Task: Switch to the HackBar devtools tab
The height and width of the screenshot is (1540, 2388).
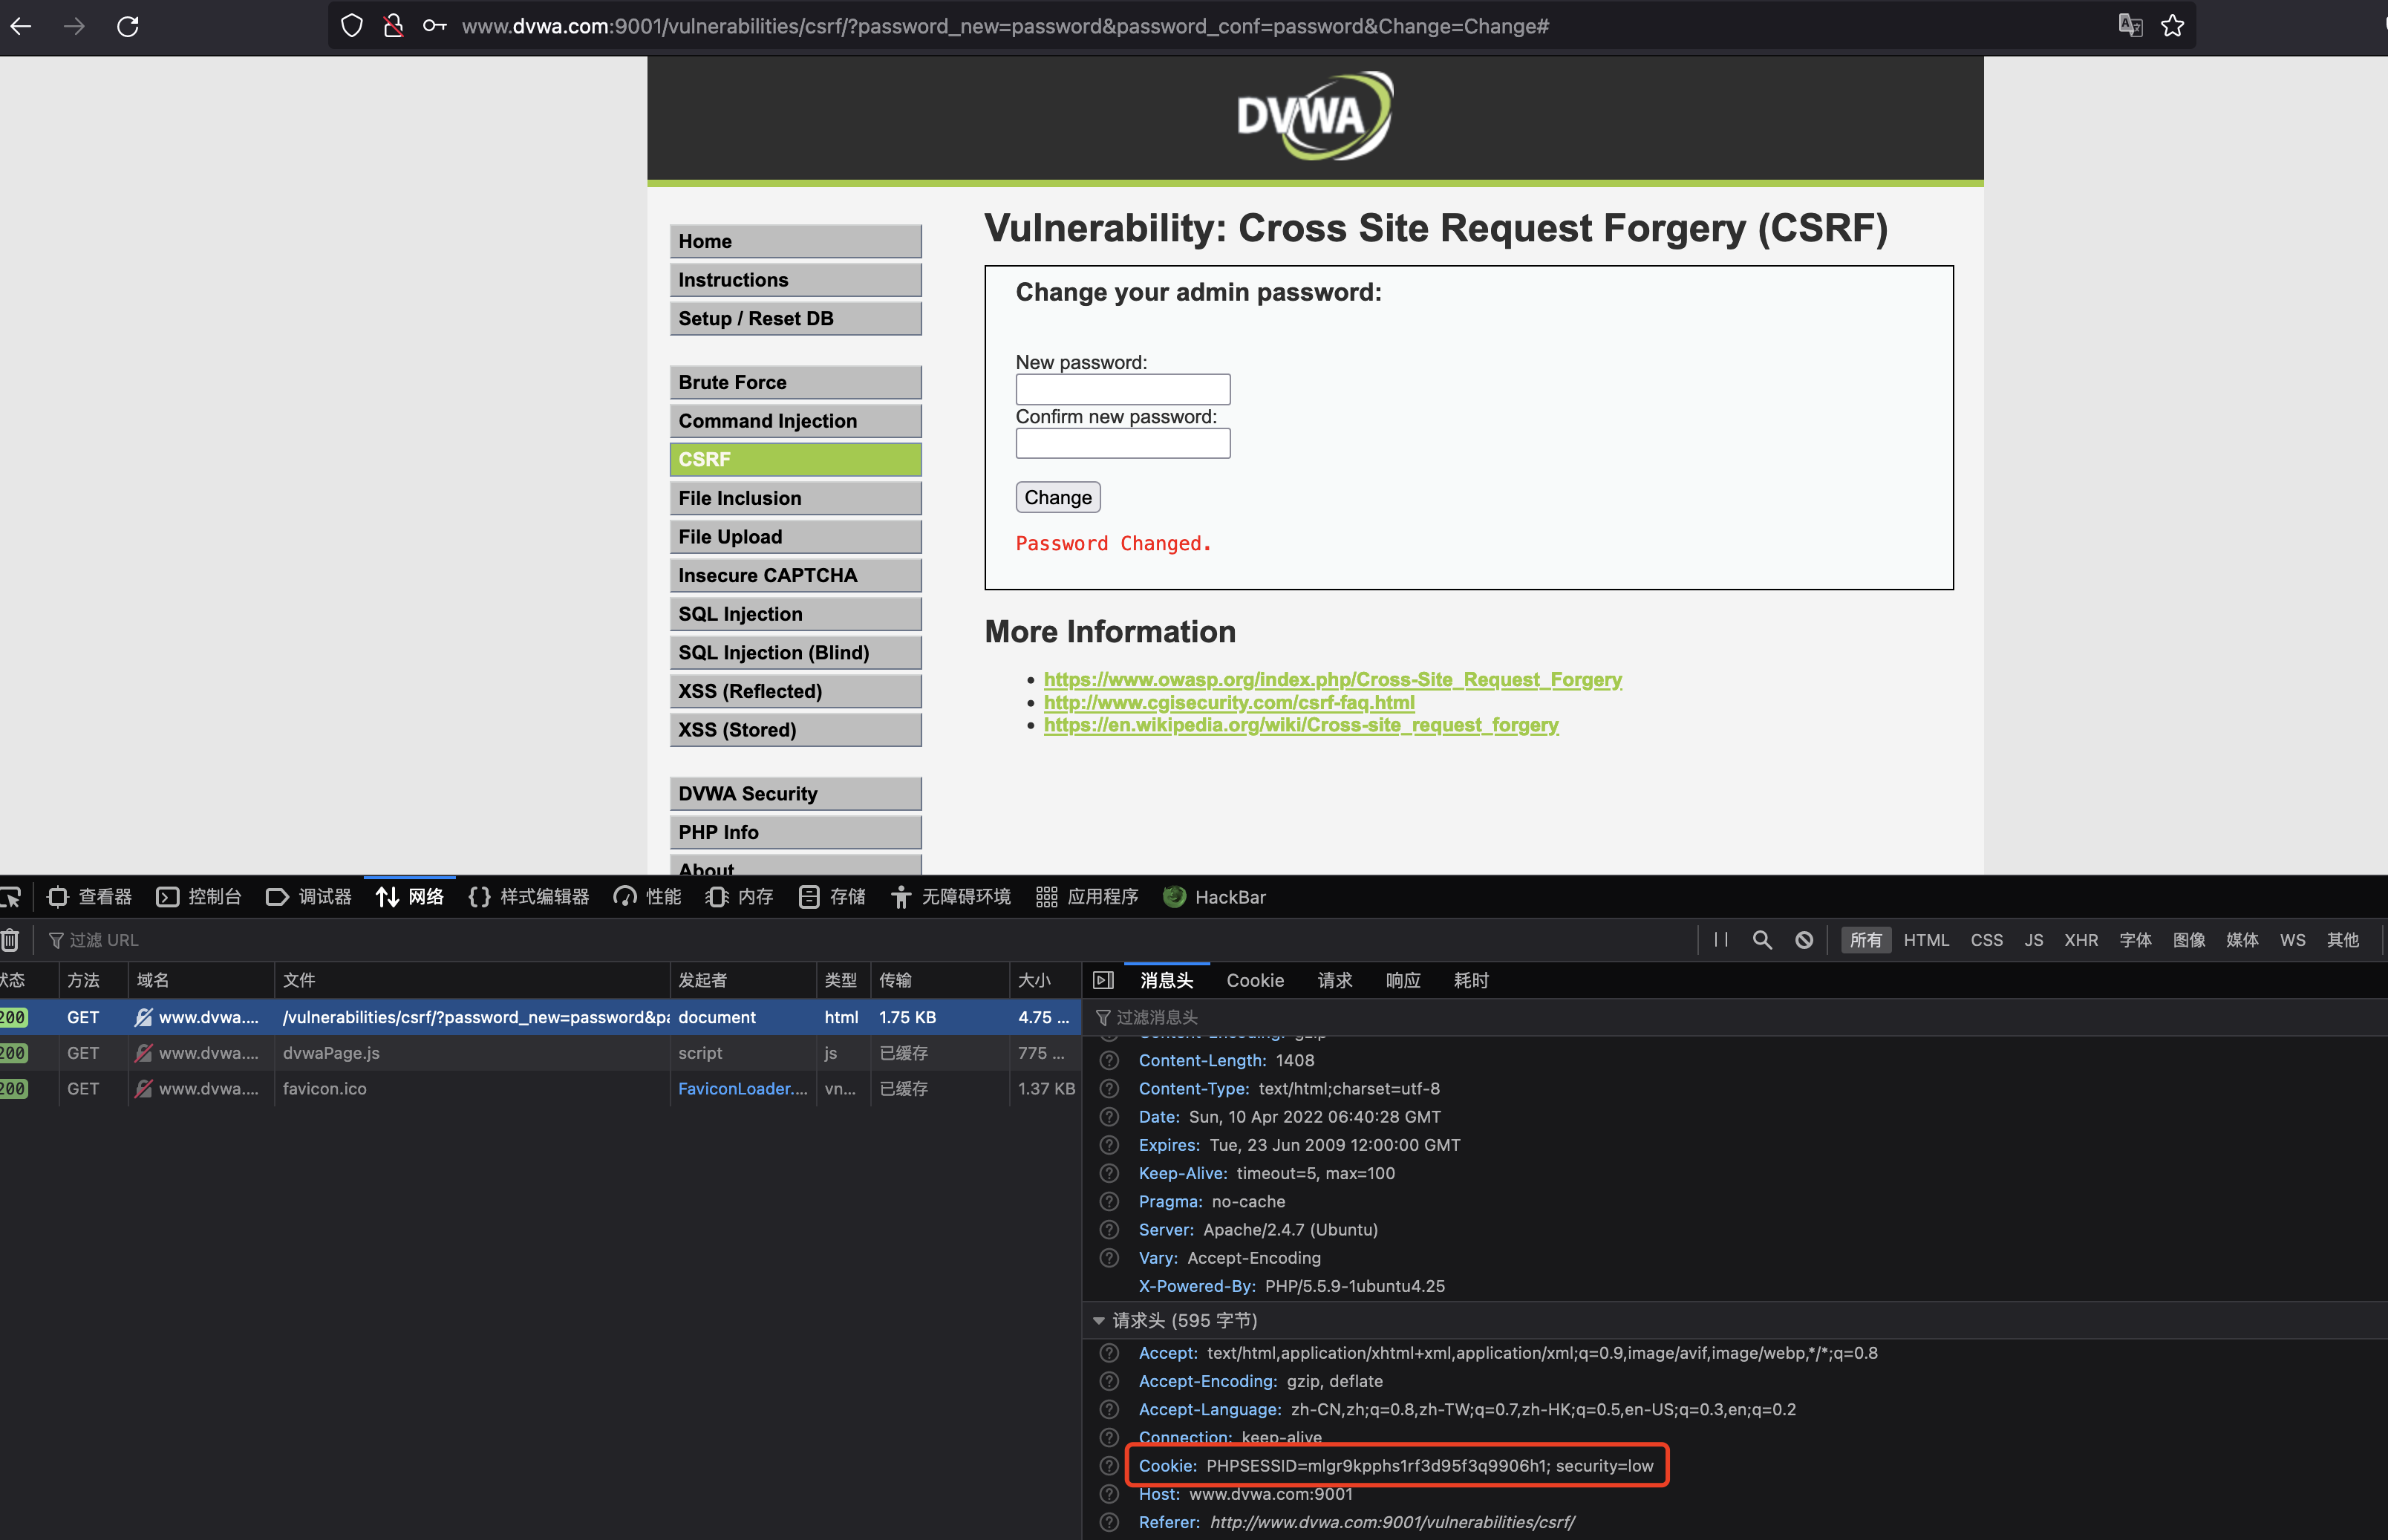Action: 1216,897
